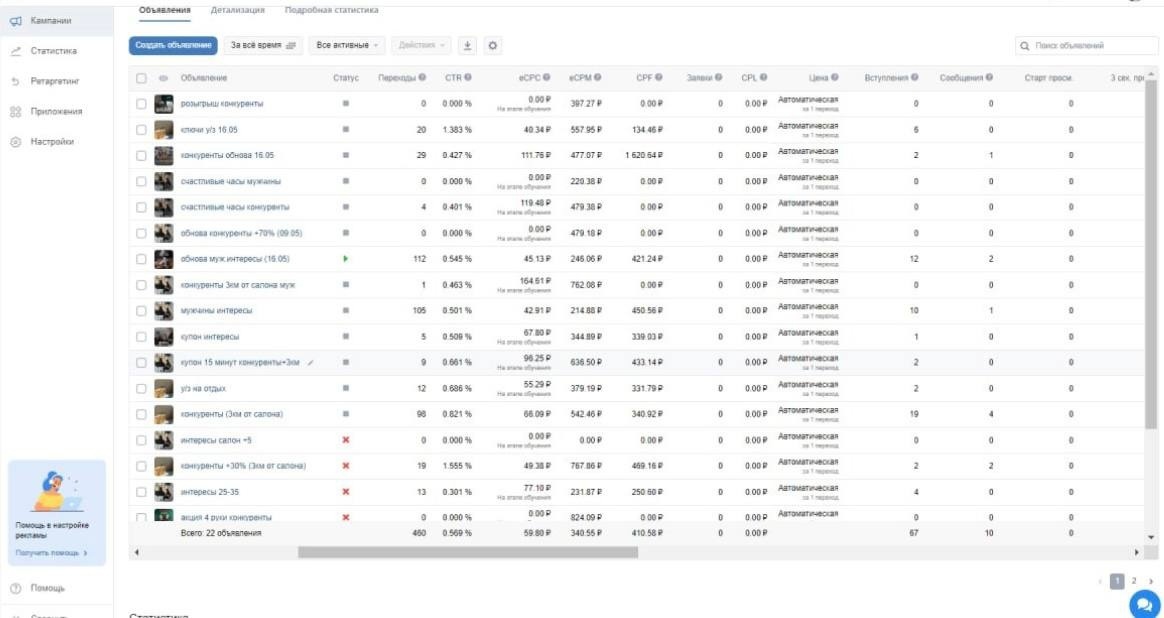Select checkbox for мужчины интересы row
The image size is (1164, 618).
click(141, 310)
